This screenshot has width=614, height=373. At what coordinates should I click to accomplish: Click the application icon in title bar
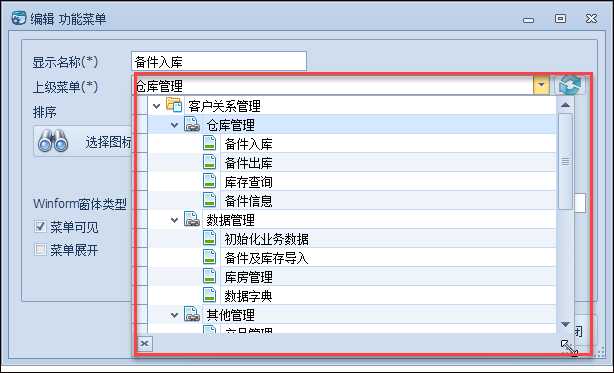click(19, 18)
